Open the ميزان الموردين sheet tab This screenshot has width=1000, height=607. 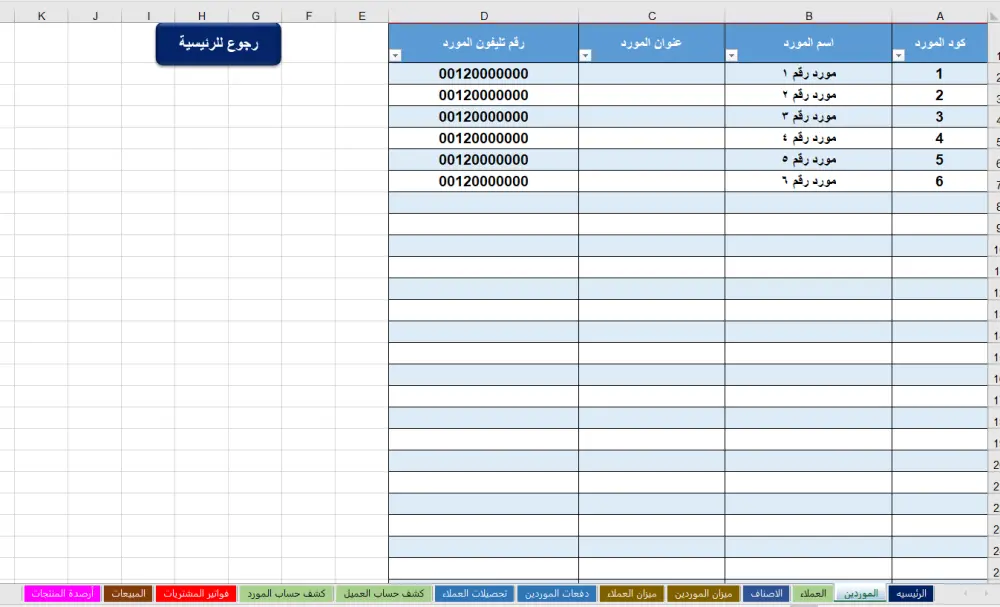[706, 592]
